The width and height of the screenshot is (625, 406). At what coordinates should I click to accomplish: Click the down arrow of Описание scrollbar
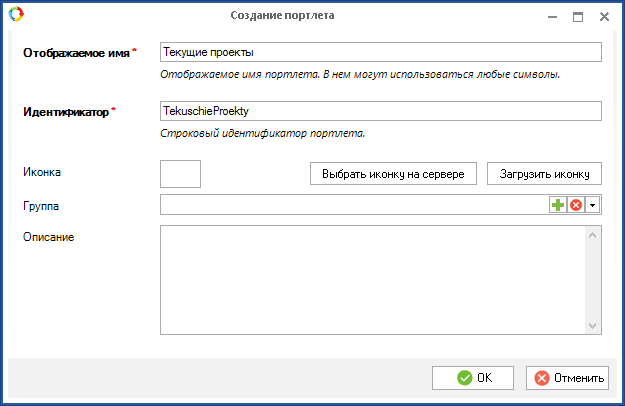[592, 325]
